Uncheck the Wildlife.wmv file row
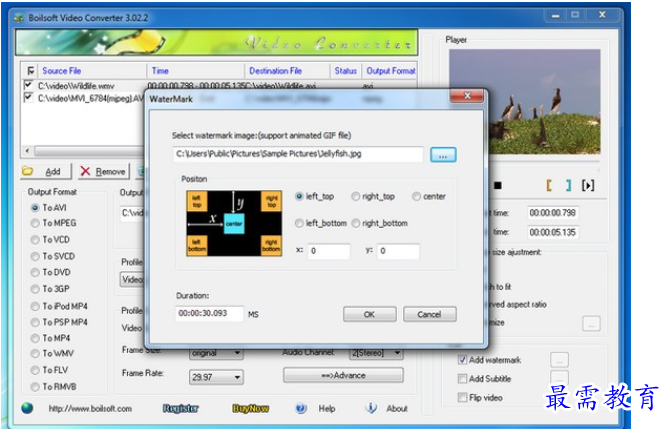Viewport: 667px width, 429px height. 28,85
